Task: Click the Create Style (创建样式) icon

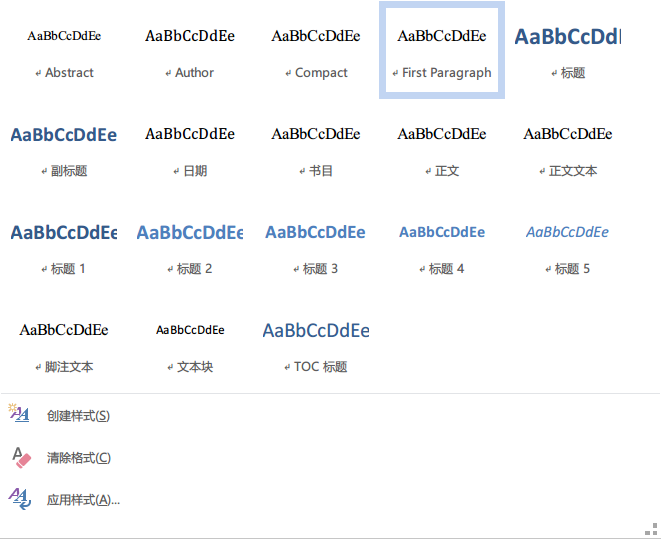Action: point(19,413)
